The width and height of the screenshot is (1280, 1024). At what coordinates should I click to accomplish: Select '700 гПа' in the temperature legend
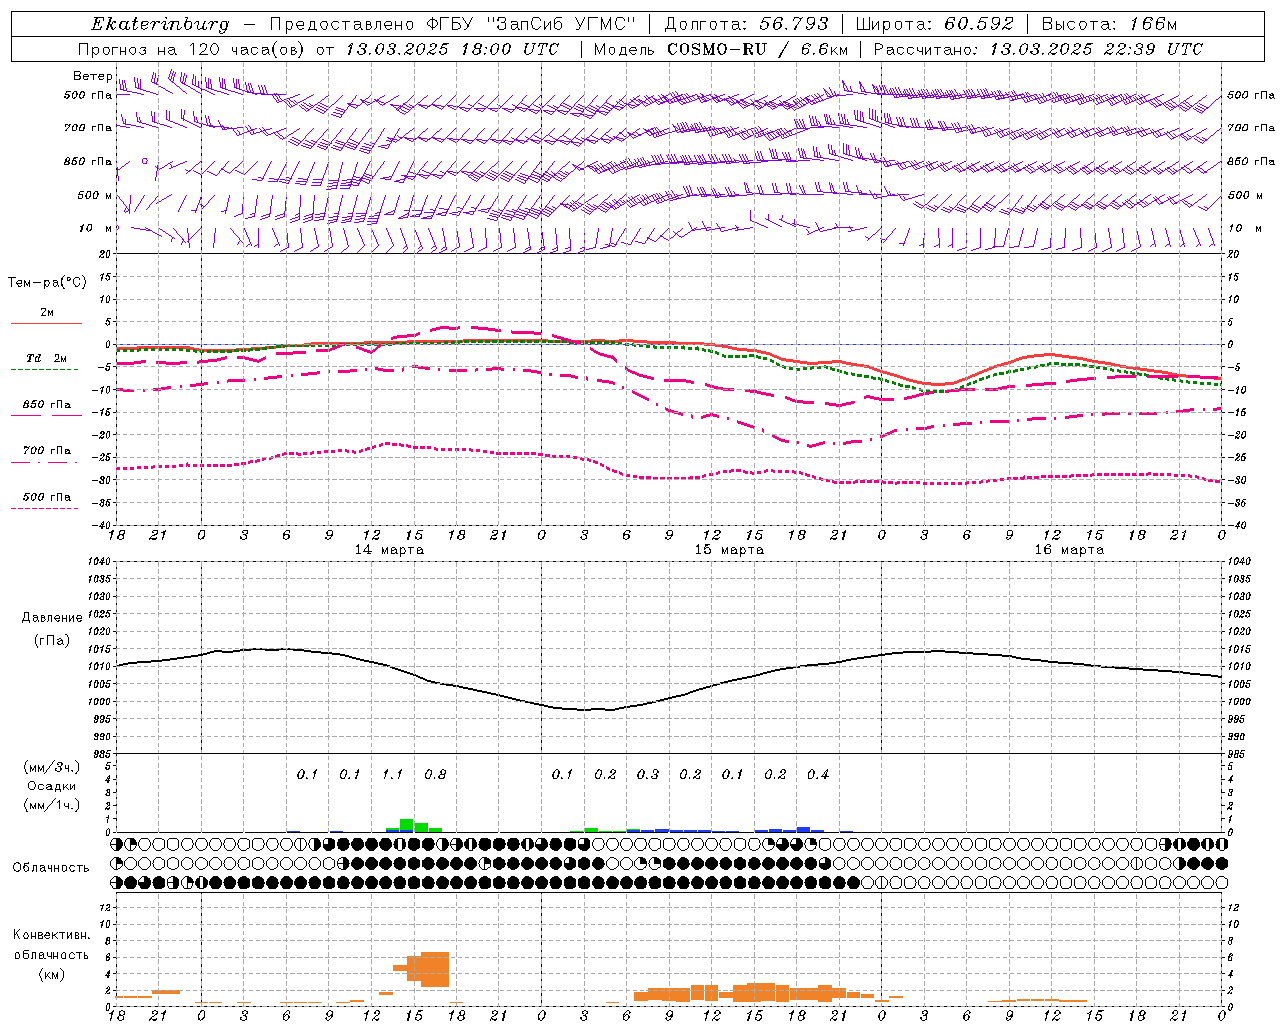tap(47, 451)
